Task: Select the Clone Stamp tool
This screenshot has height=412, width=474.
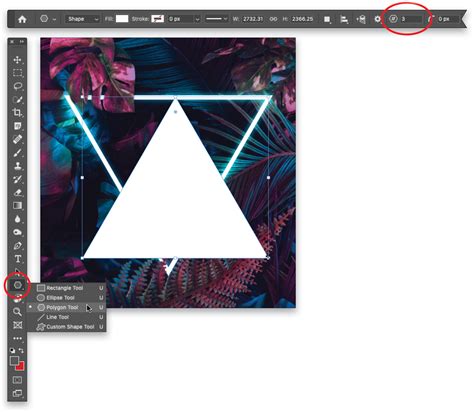Action: (x=17, y=166)
